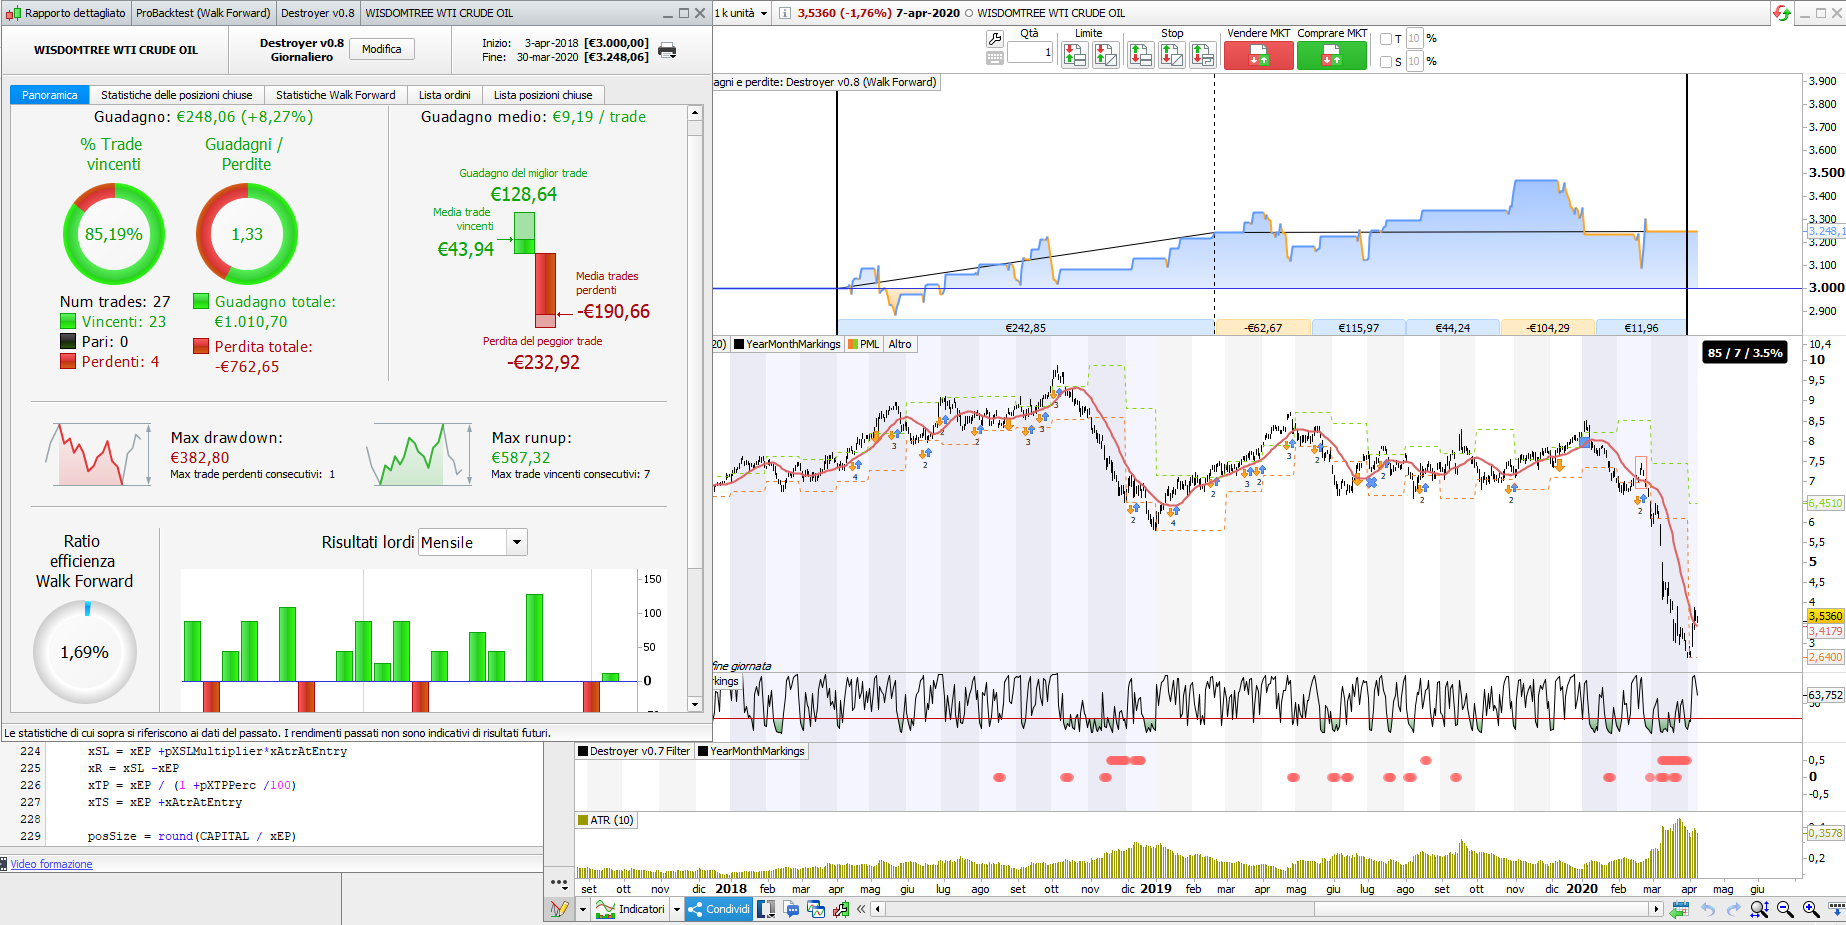The height and width of the screenshot is (925, 1846).
Task: Open the three-dots options menu
Action: coord(559,884)
